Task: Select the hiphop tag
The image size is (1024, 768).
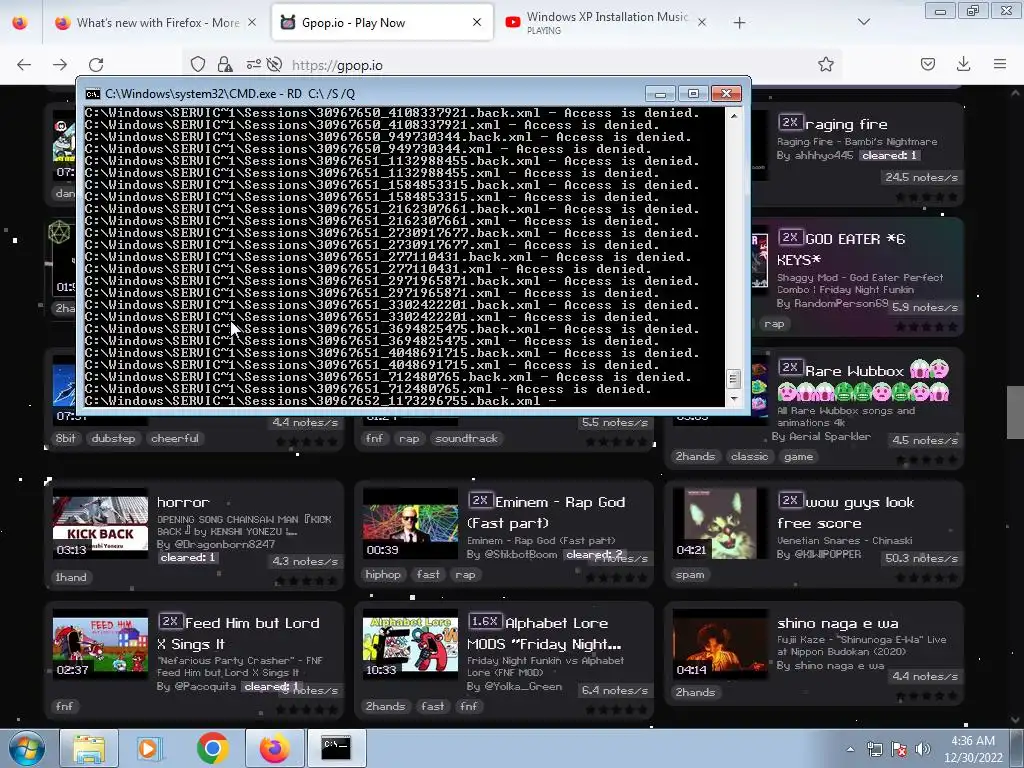Action: click(383, 574)
